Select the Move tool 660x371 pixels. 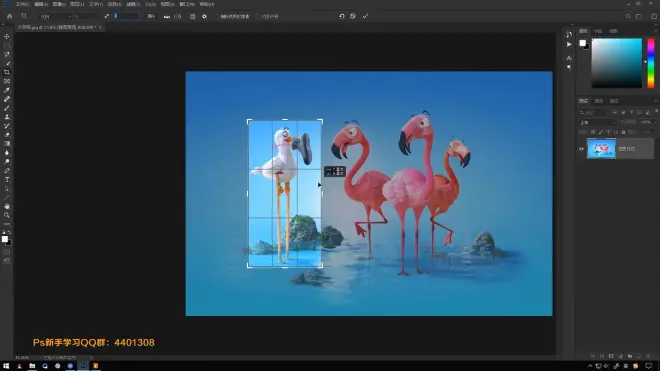[7, 37]
